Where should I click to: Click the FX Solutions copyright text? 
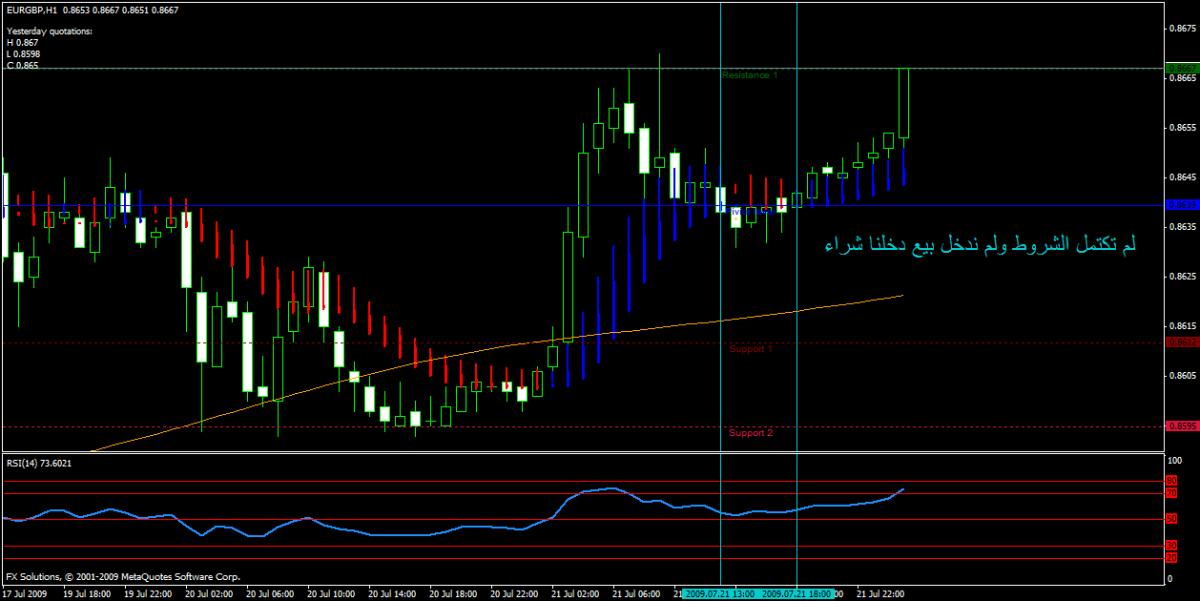coord(123,577)
